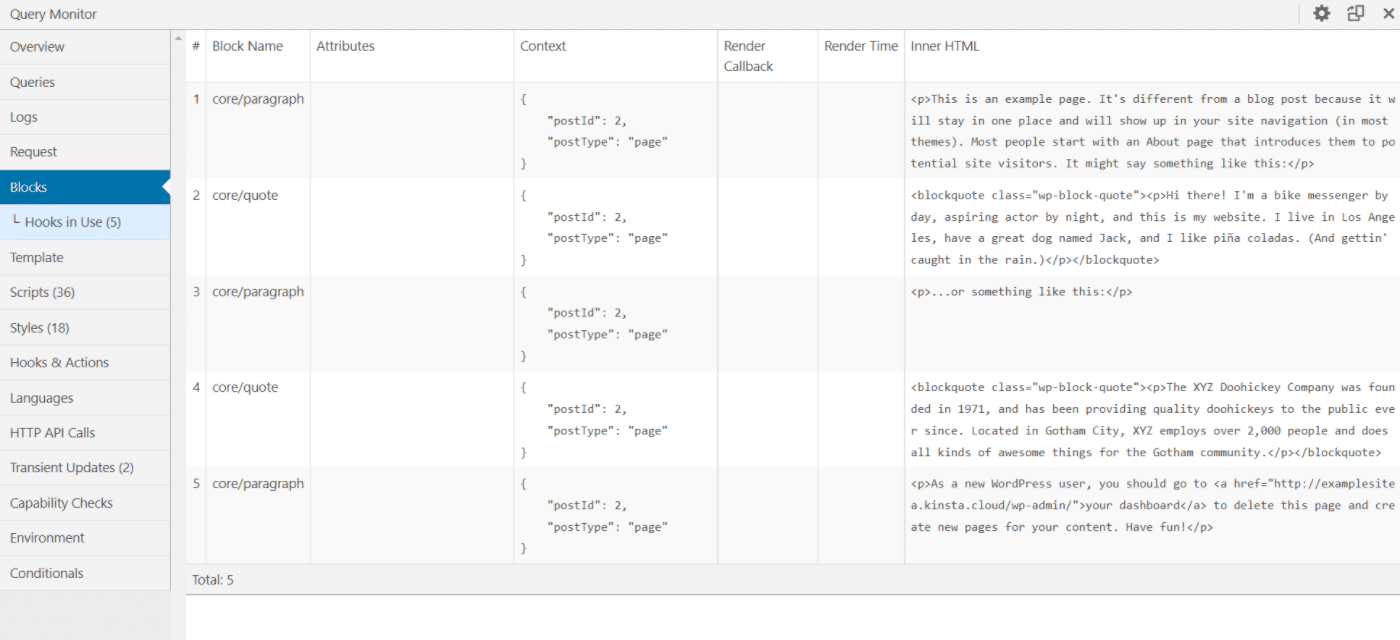Open the Request section
The width and height of the screenshot is (1400, 640).
coord(31,151)
